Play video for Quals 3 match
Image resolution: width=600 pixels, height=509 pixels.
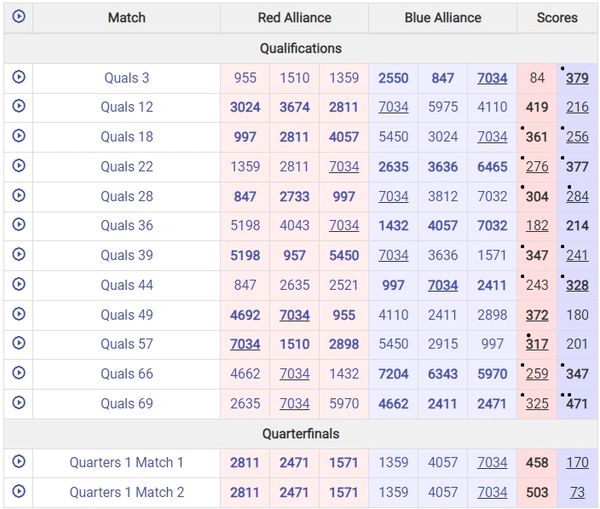tap(18, 78)
